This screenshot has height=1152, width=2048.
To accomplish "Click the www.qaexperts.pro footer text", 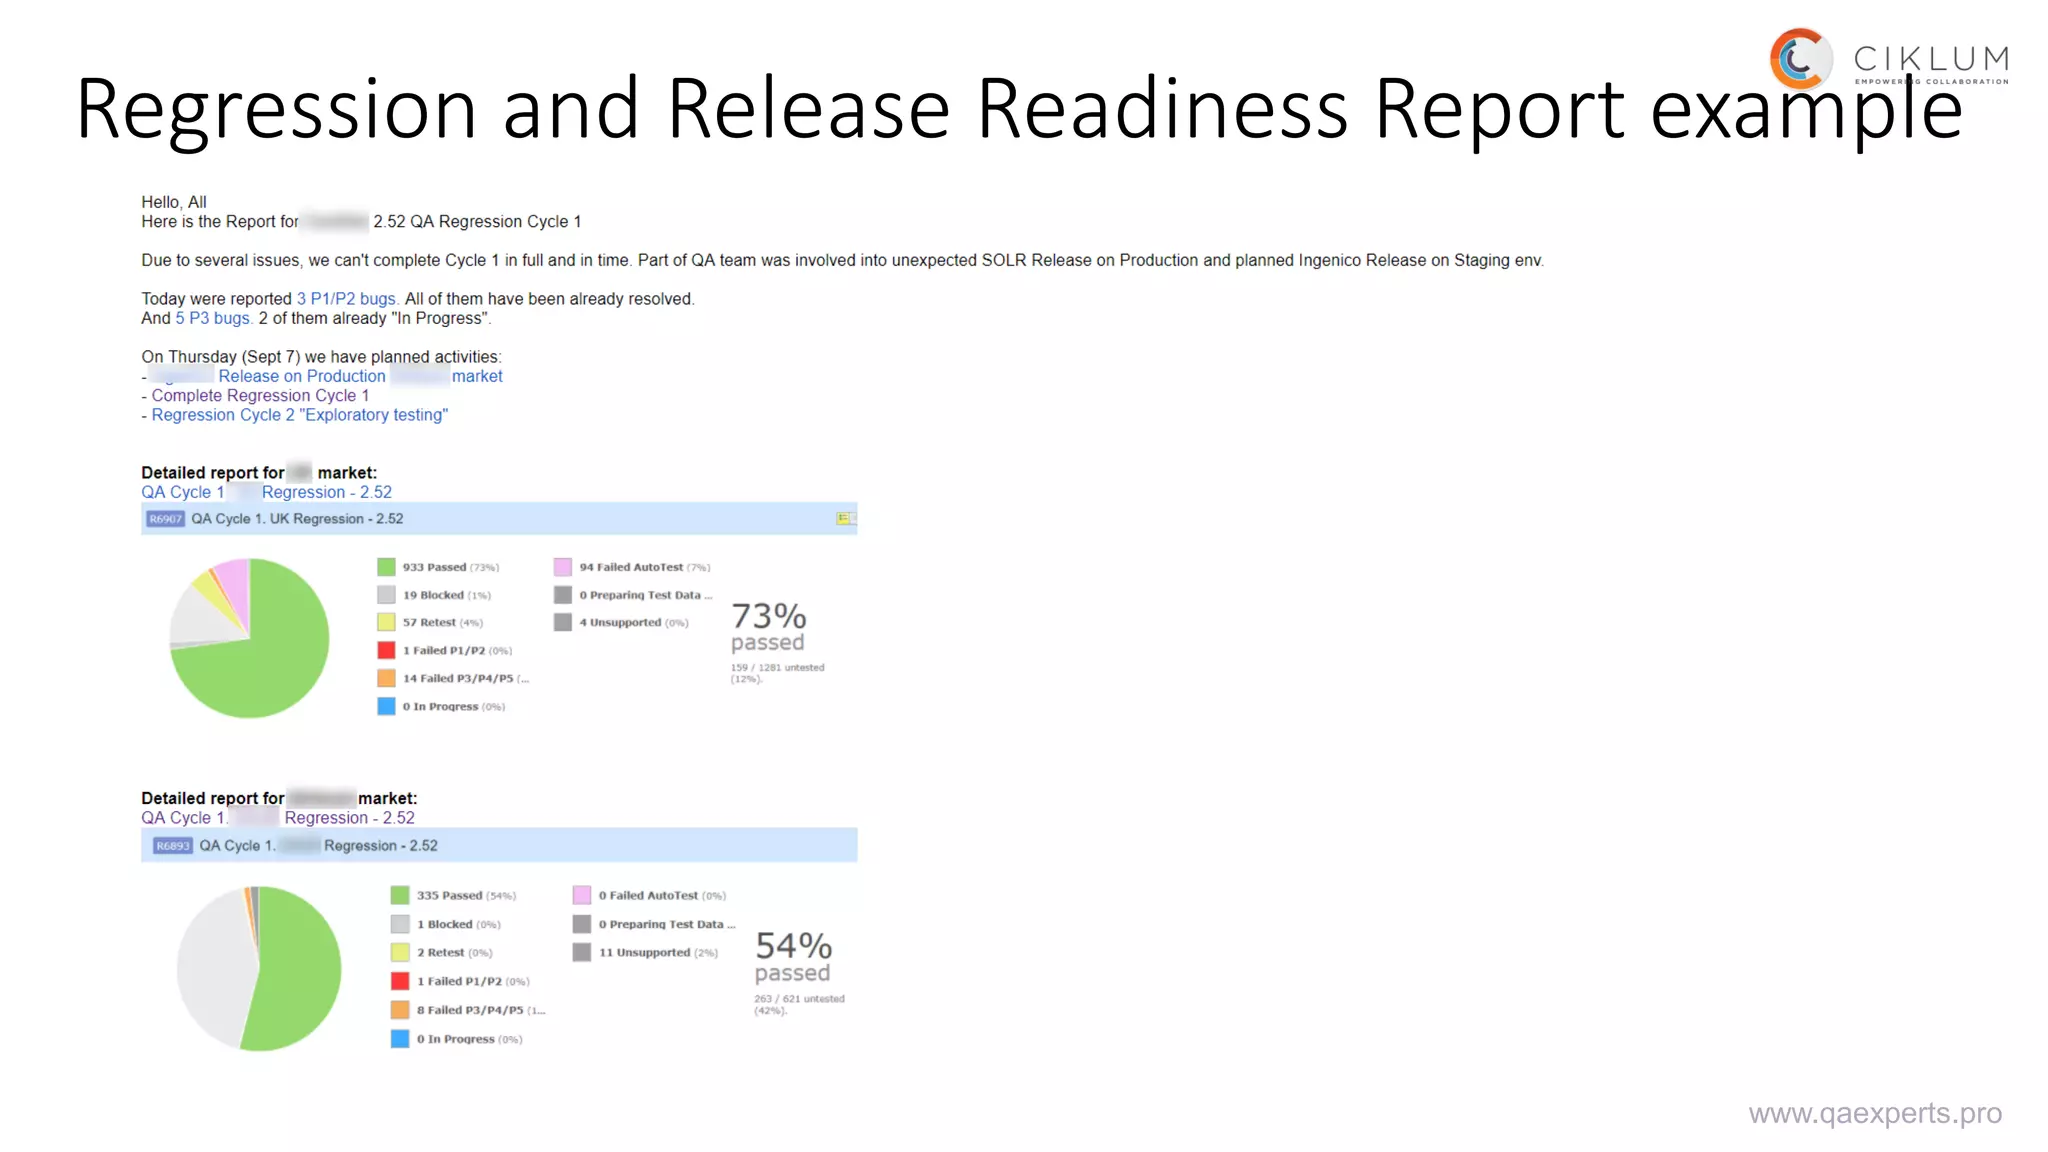I will click(x=1875, y=1113).
